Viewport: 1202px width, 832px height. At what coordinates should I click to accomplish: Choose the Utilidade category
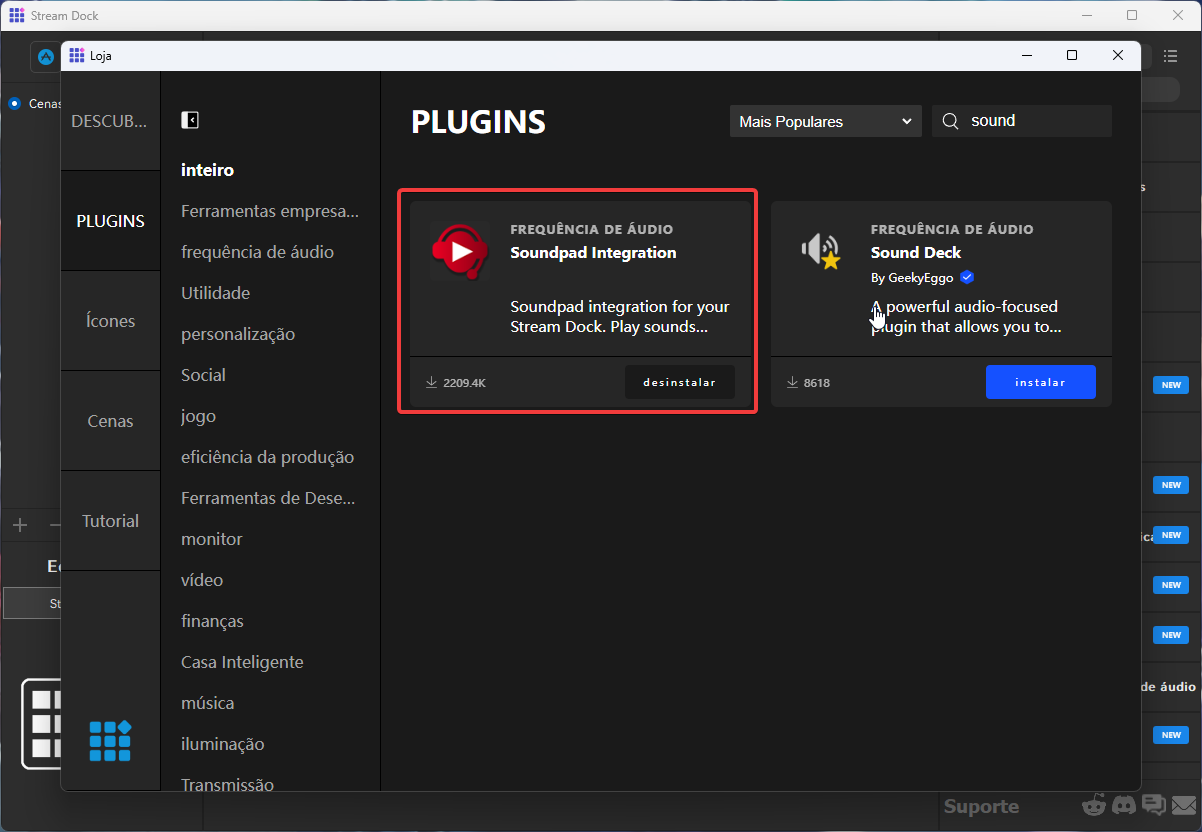[215, 293]
